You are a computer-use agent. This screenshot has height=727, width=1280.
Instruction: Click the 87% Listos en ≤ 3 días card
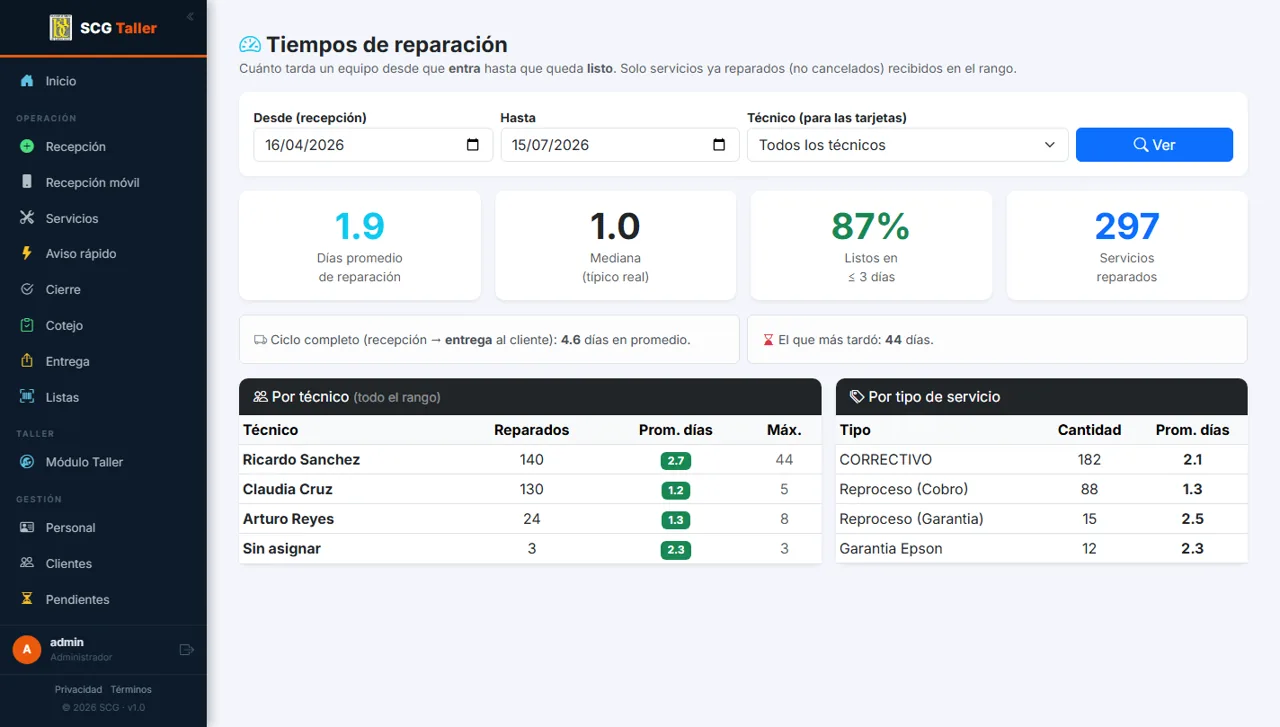[871, 245]
